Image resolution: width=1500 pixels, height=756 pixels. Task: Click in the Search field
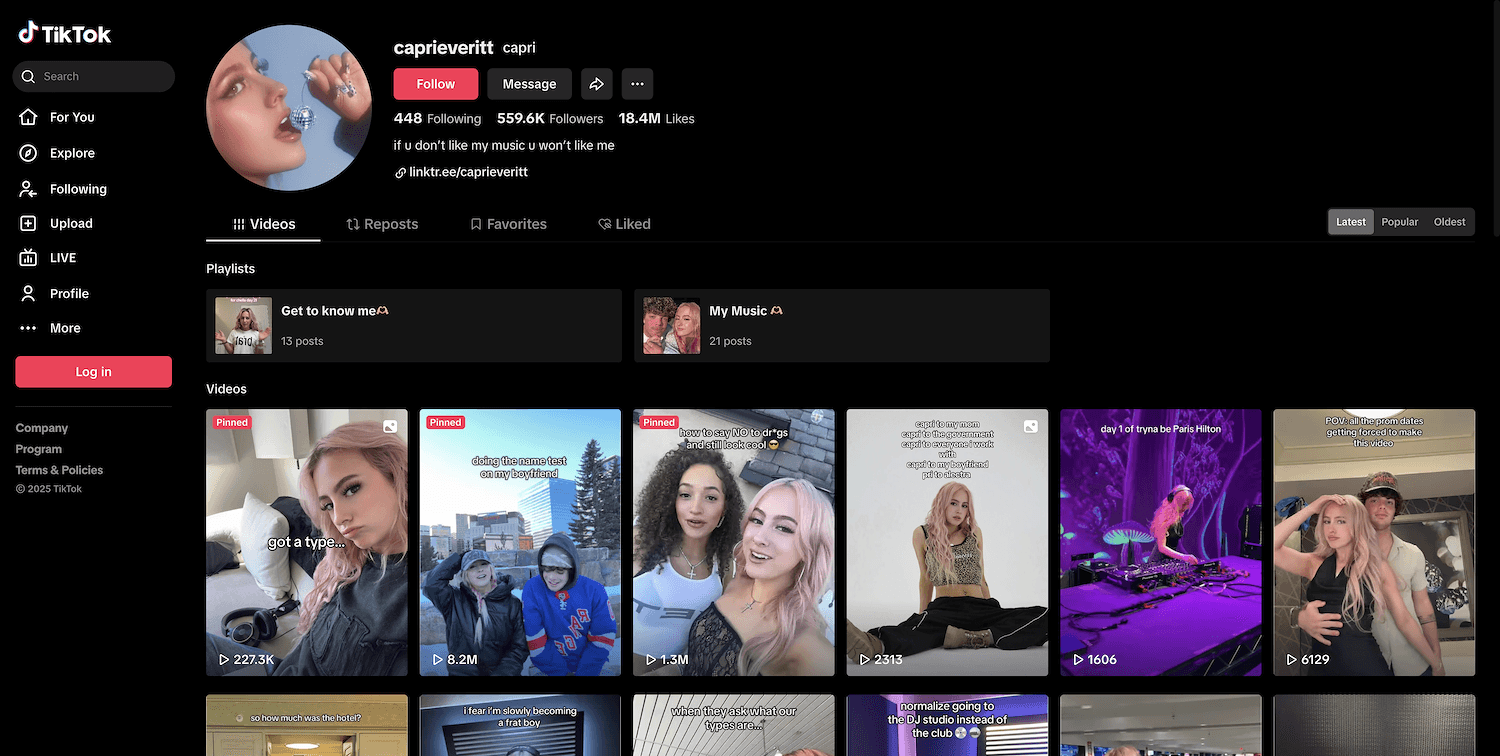(x=100, y=76)
